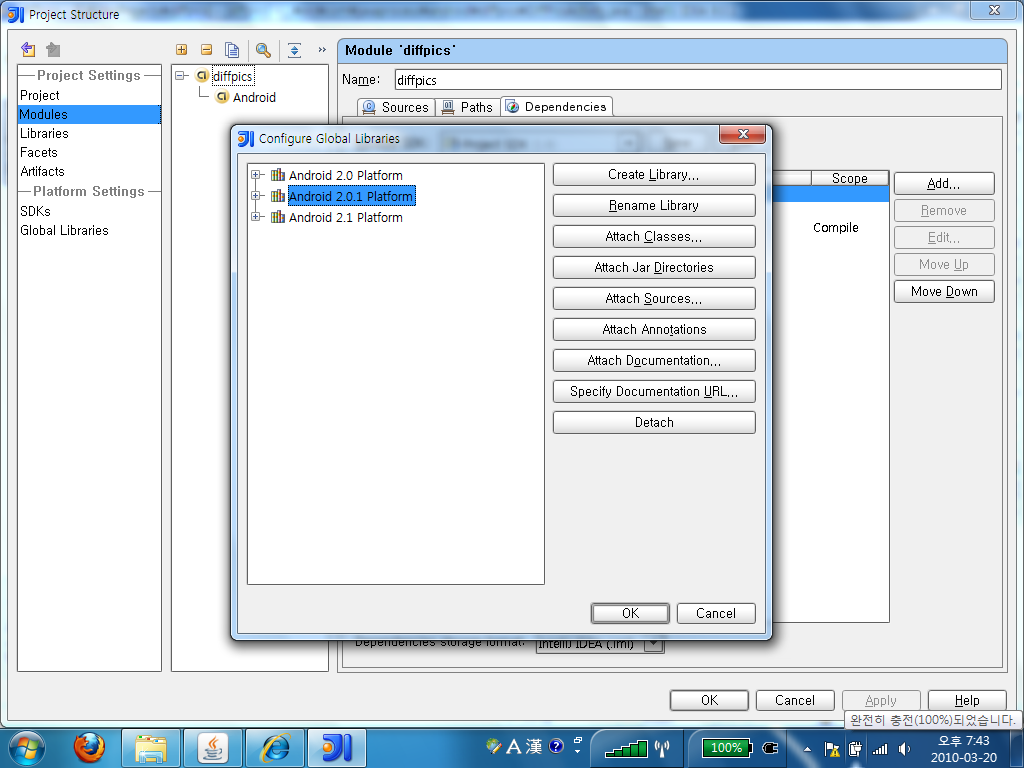Click the Android 2.1 Platform library icon

[278, 217]
